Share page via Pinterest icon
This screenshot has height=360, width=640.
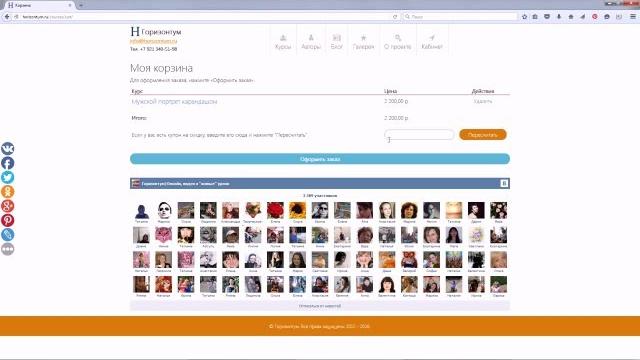[7, 220]
